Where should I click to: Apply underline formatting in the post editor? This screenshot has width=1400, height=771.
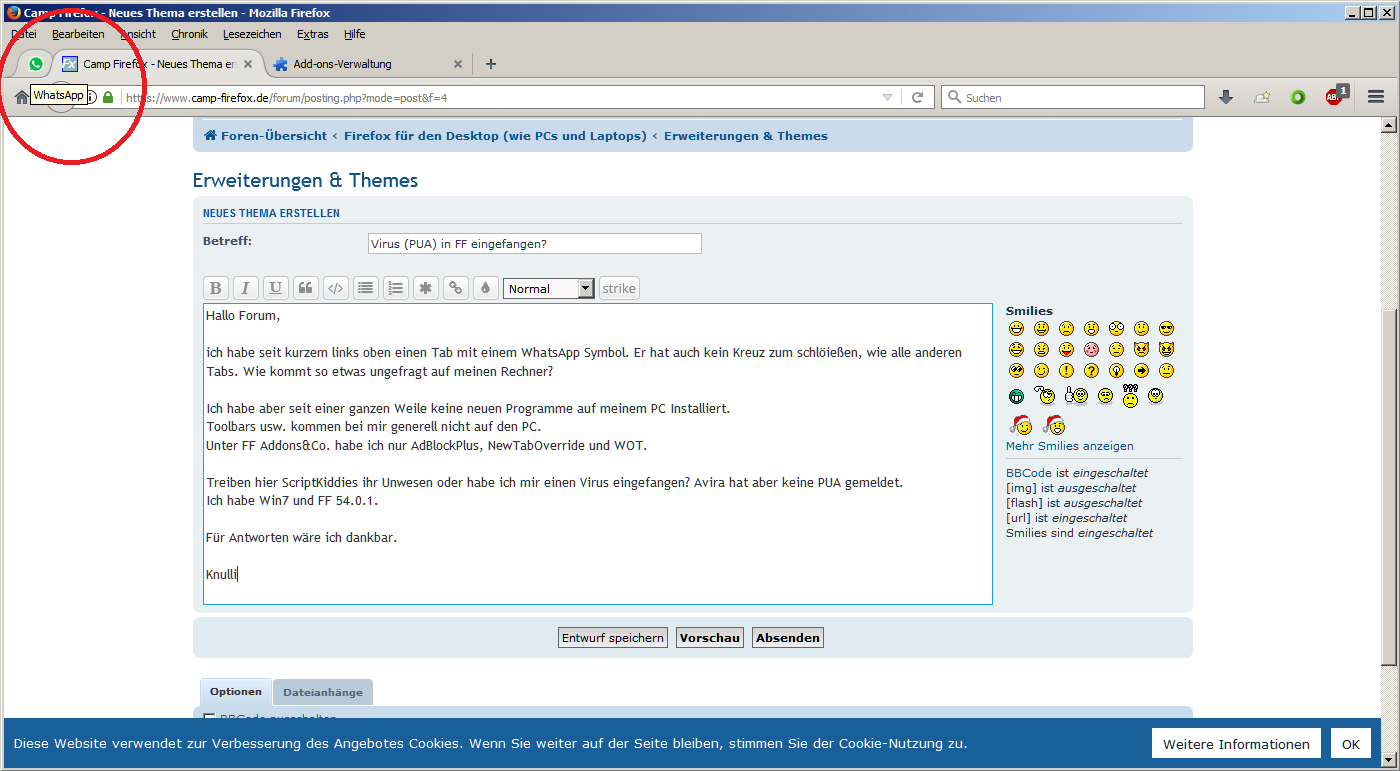276,288
